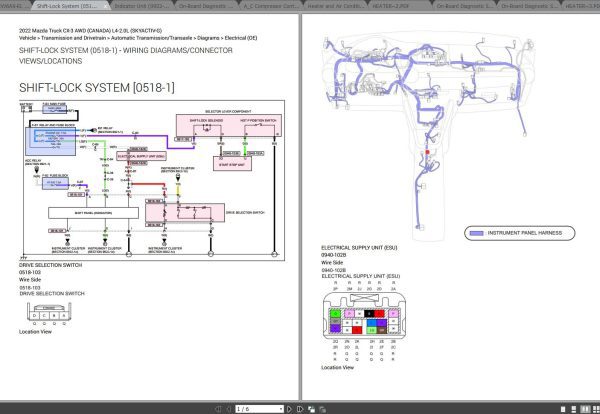Switch to the Indicator Unit tab
Image resolution: width=600 pixels, height=414 pixels.
[x=142, y=6]
